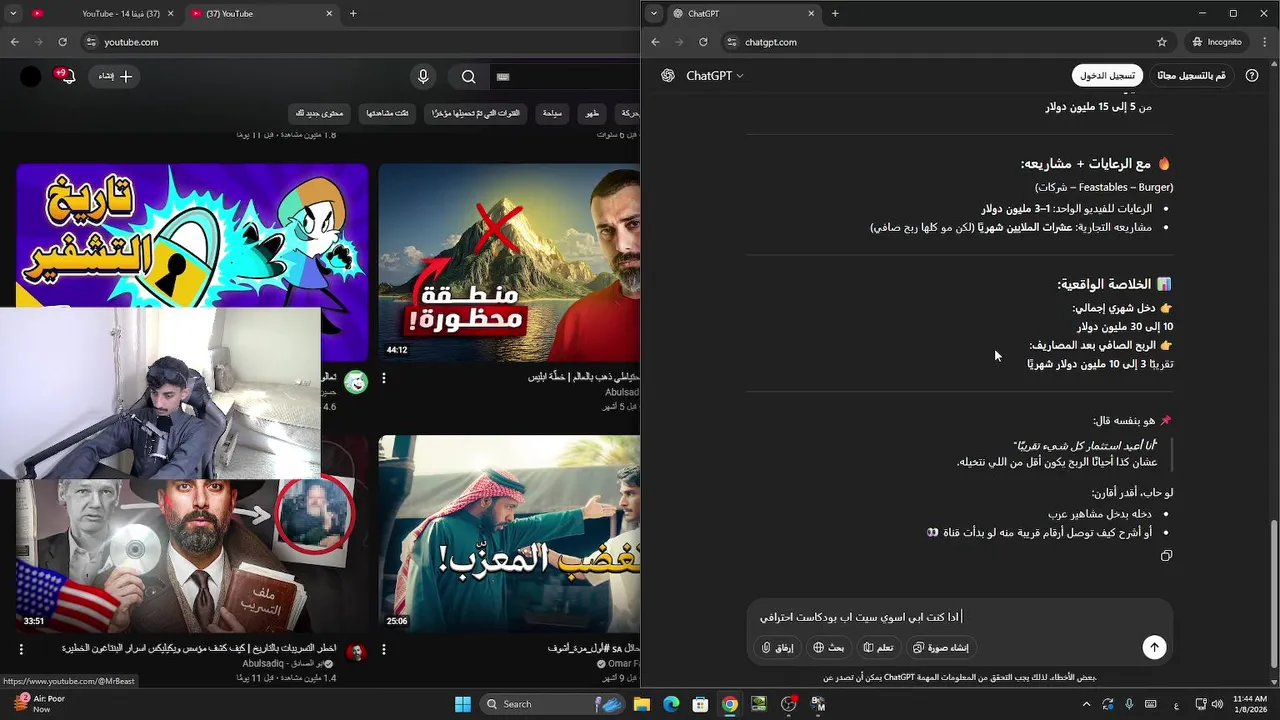Image resolution: width=1280 pixels, height=720 pixels.
Task: Open more options for the Omar video
Action: tap(384, 649)
